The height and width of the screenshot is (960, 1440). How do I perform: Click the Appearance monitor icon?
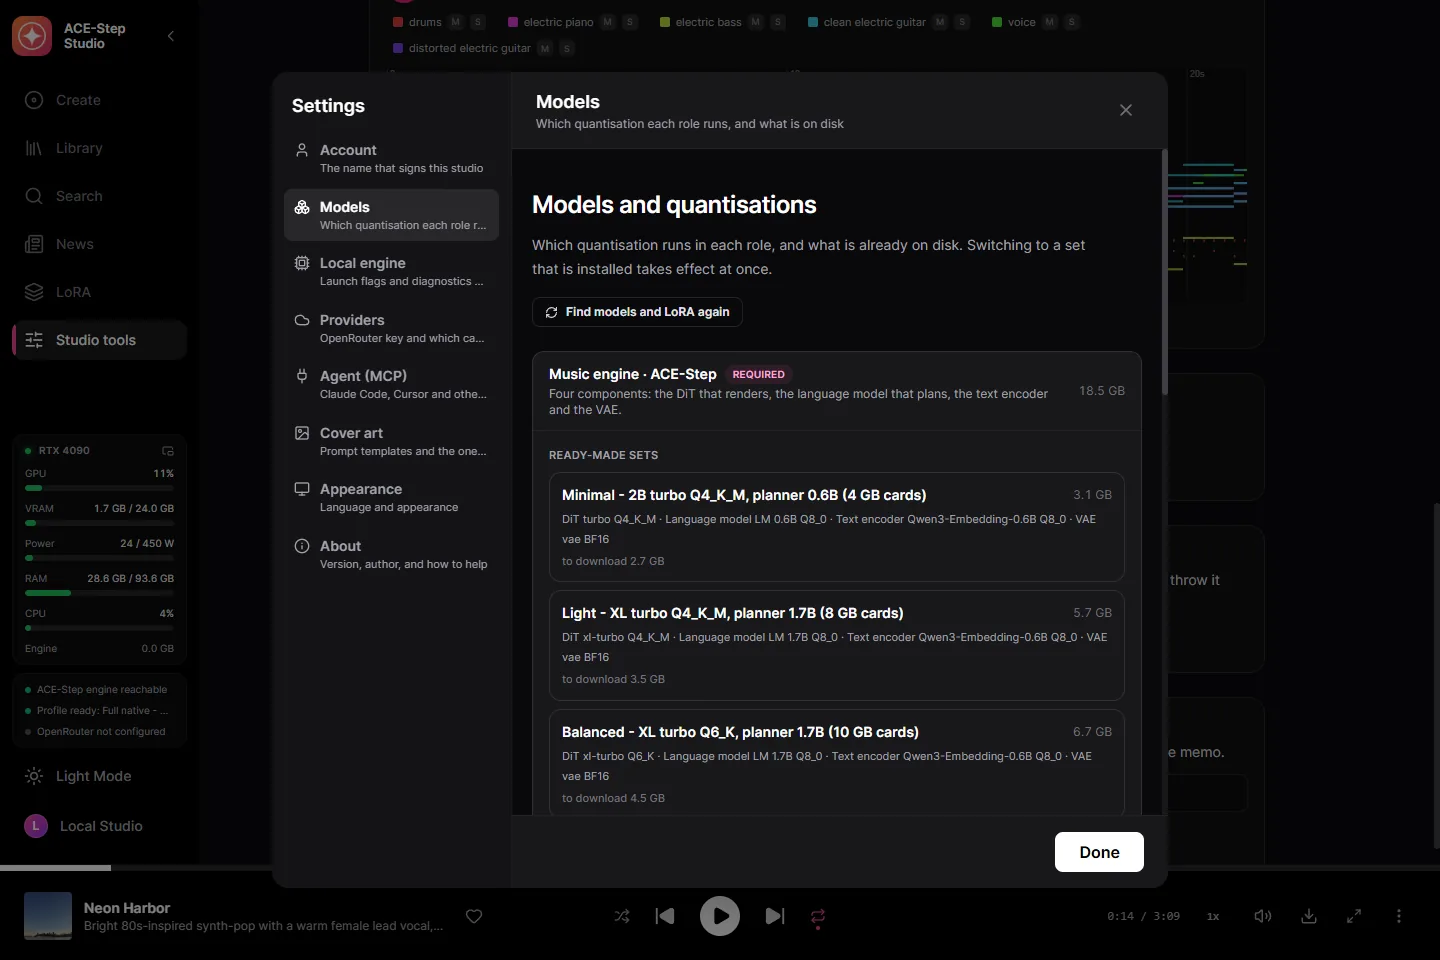pos(302,489)
